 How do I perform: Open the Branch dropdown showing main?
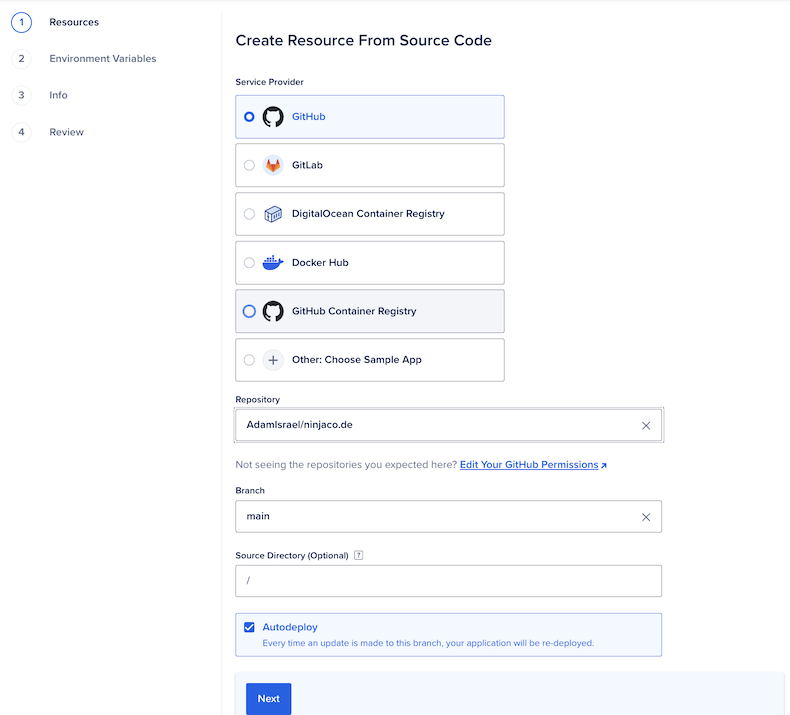point(448,516)
